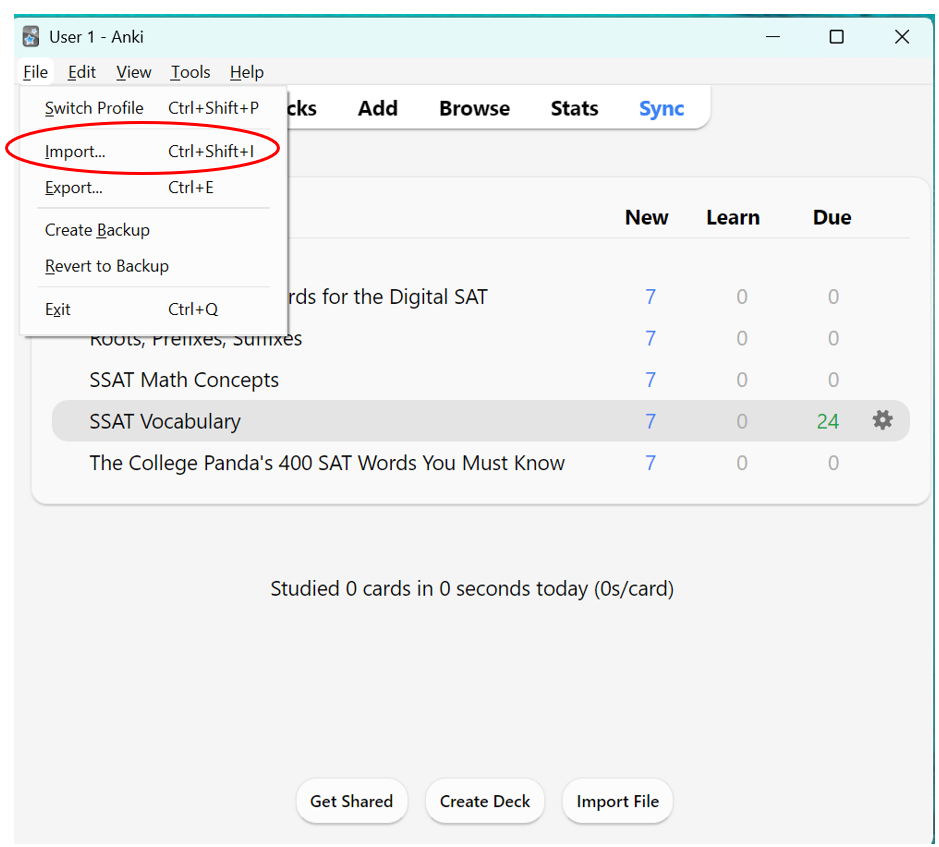Open deck options gear for SSAT Vocabulary
Screen dimensions: 939x847
882,421
